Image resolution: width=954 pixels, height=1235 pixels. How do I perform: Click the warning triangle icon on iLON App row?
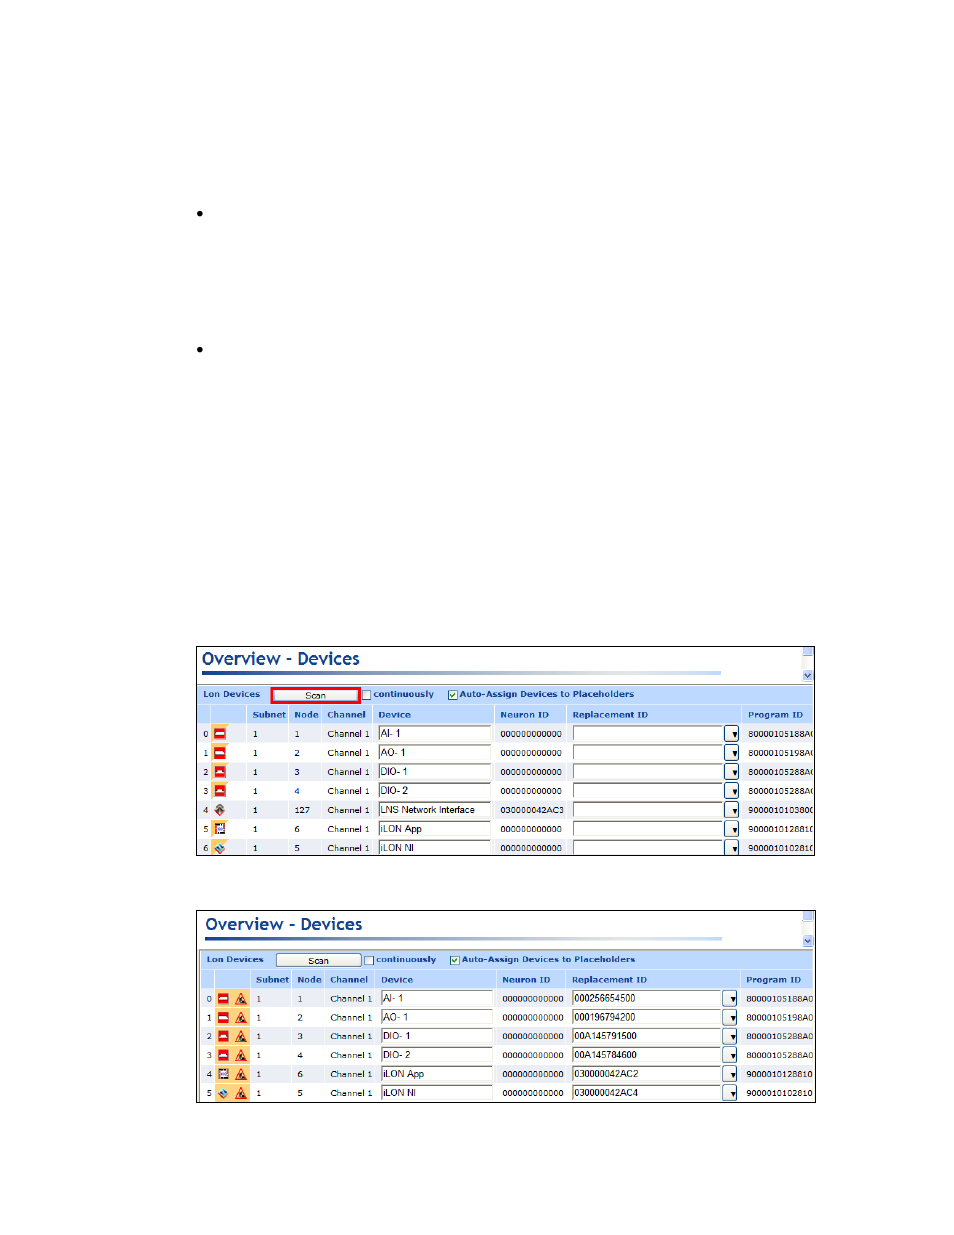point(241,1075)
